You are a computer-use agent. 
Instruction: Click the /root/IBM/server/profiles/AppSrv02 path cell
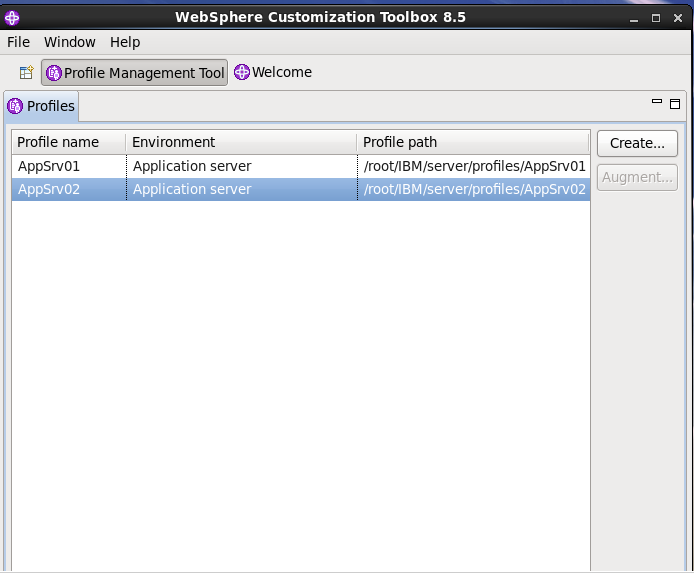474,189
